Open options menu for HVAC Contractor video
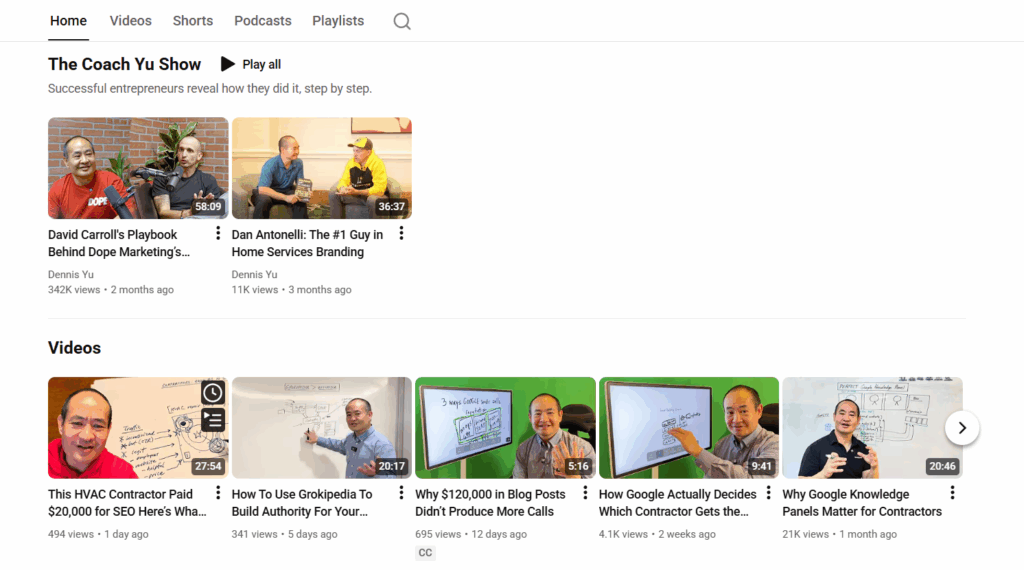 point(218,493)
